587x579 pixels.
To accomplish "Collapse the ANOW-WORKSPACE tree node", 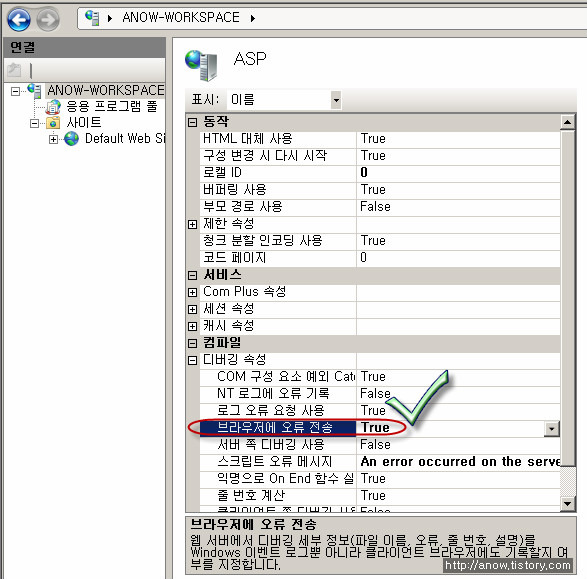I will pos(15,91).
